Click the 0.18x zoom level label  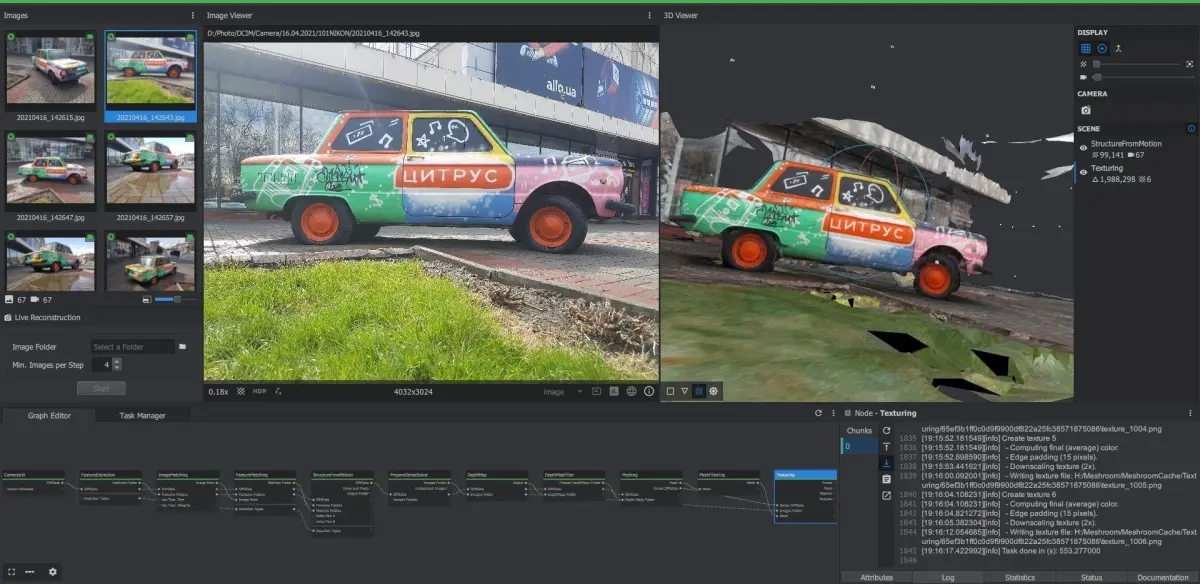click(x=218, y=392)
